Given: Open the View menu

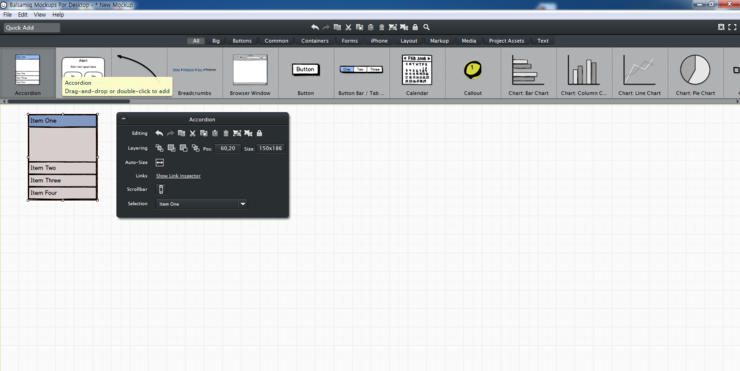Looking at the screenshot, I should point(40,15).
